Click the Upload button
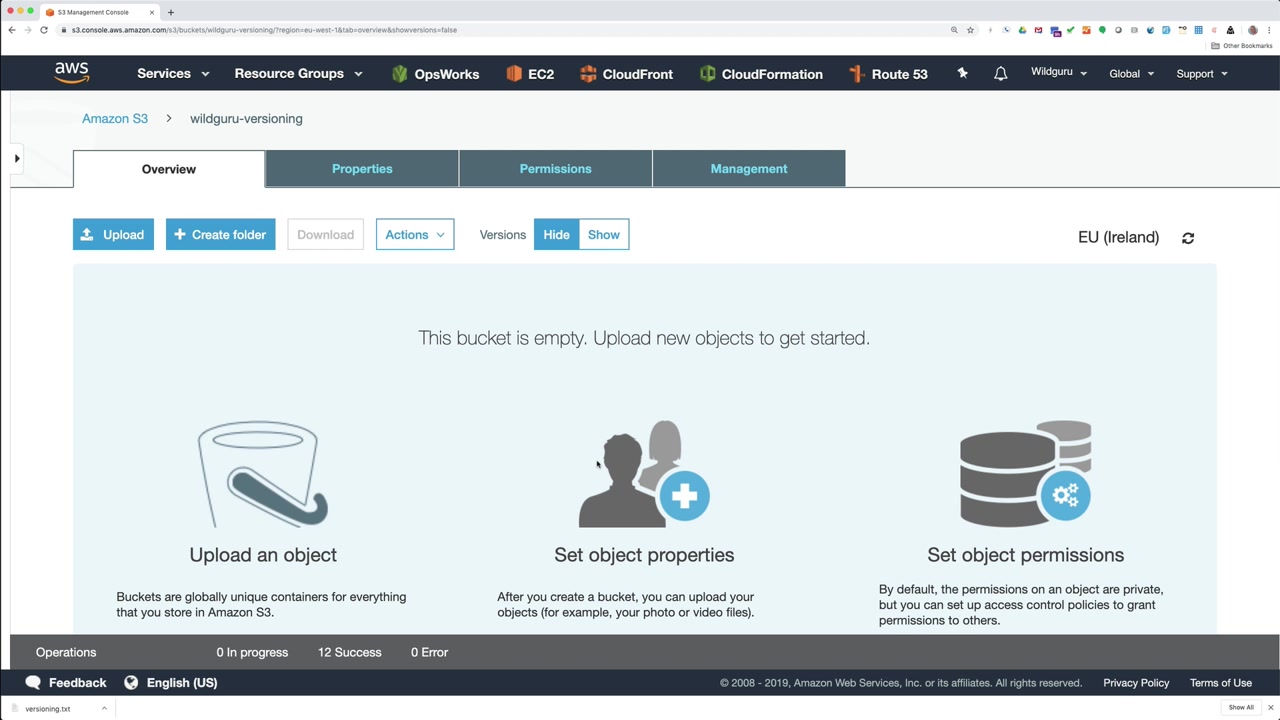This screenshot has height=720, width=1280. click(113, 235)
